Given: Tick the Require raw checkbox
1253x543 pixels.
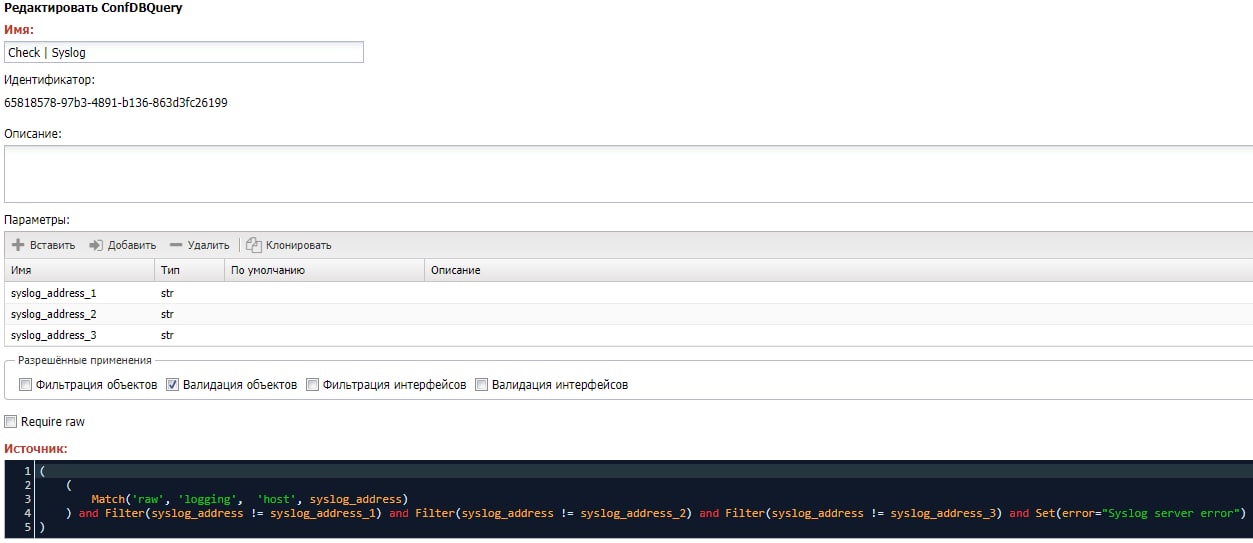Looking at the screenshot, I should 11,422.
